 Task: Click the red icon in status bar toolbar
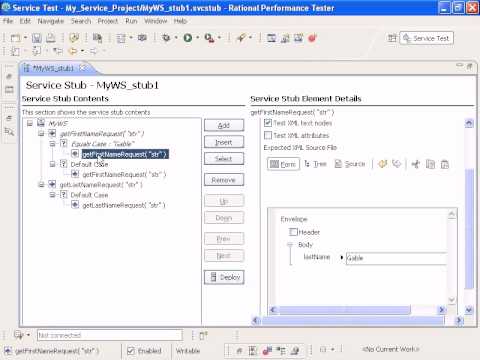(x=267, y=350)
